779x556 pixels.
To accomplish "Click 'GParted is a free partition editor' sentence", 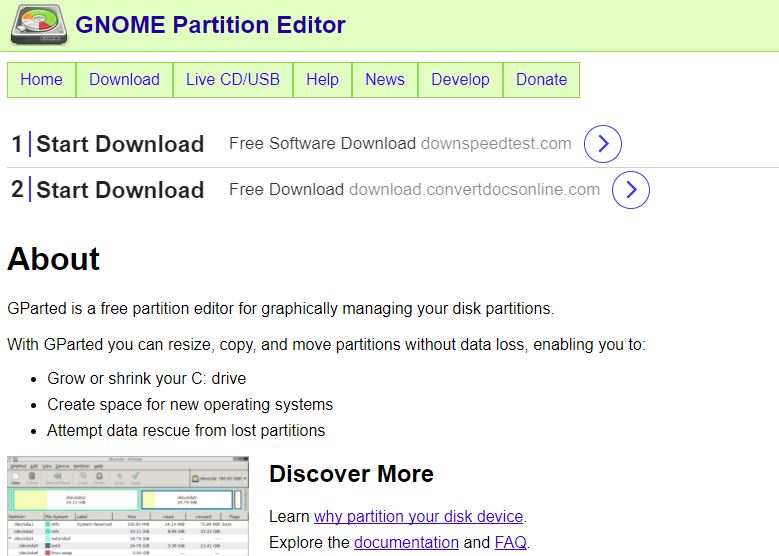I will coord(281,309).
